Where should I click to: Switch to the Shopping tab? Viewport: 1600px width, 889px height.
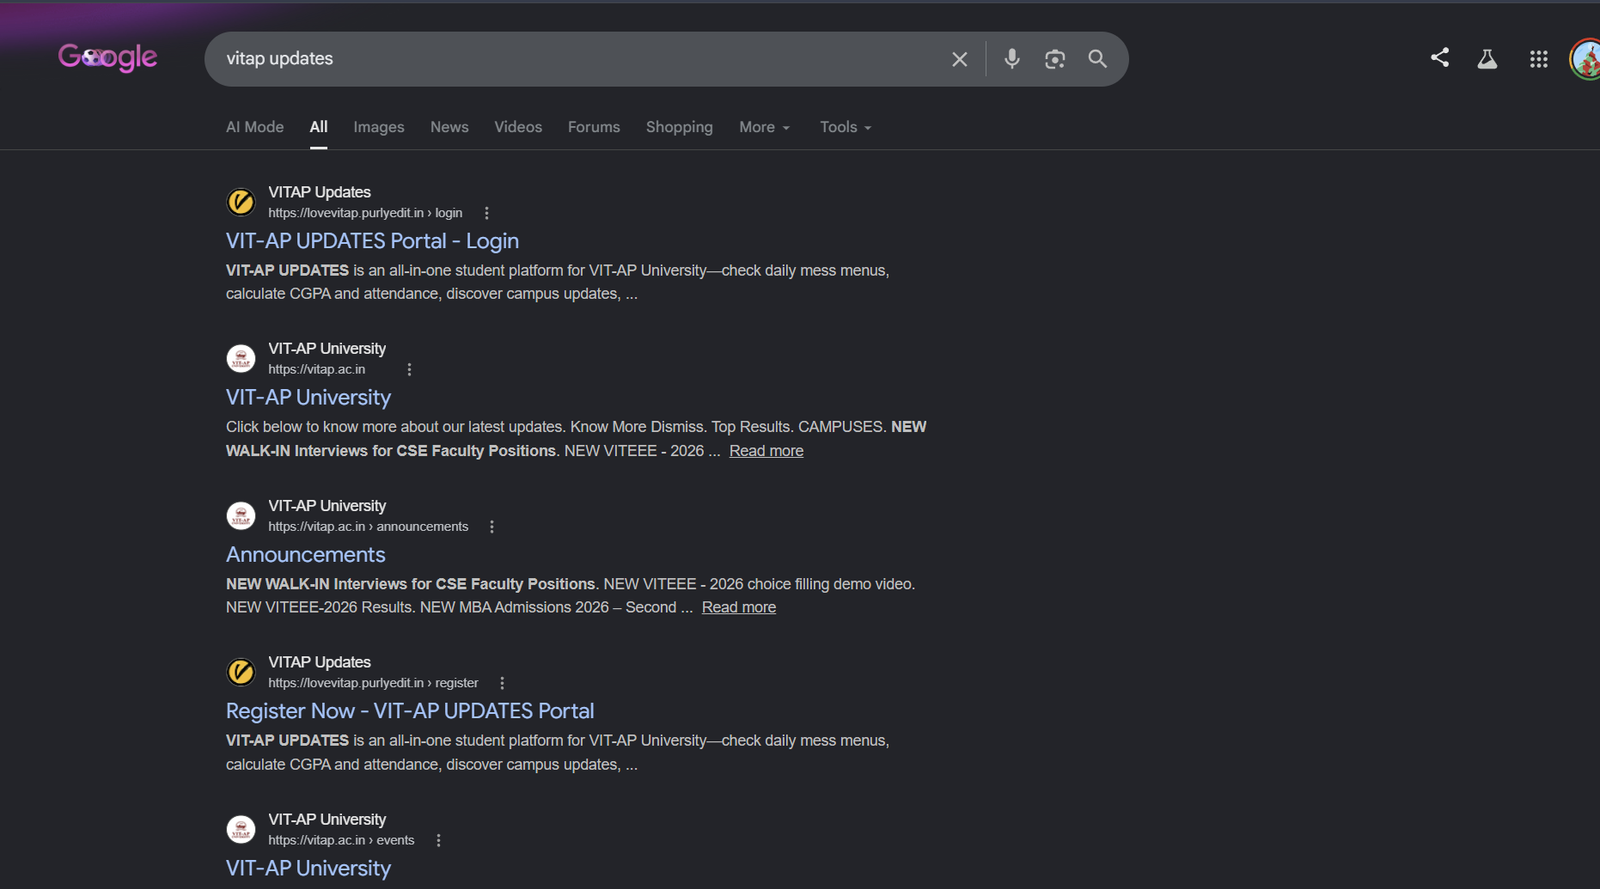coord(679,127)
